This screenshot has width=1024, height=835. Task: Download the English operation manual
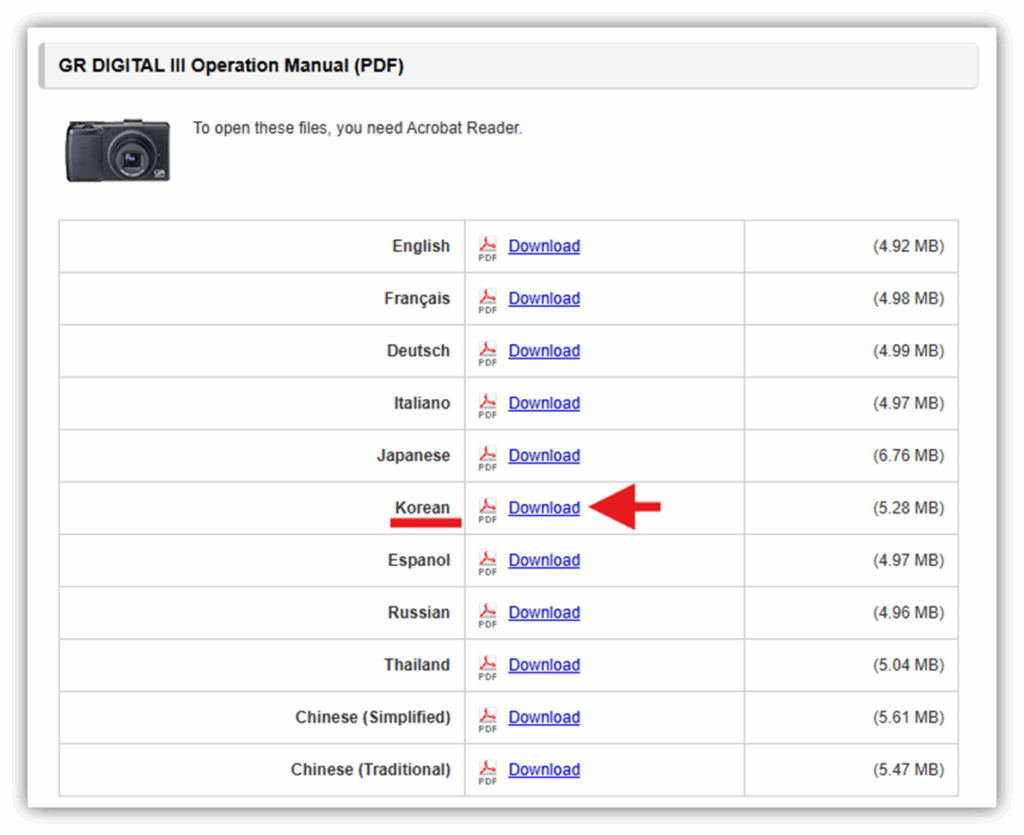click(x=544, y=246)
